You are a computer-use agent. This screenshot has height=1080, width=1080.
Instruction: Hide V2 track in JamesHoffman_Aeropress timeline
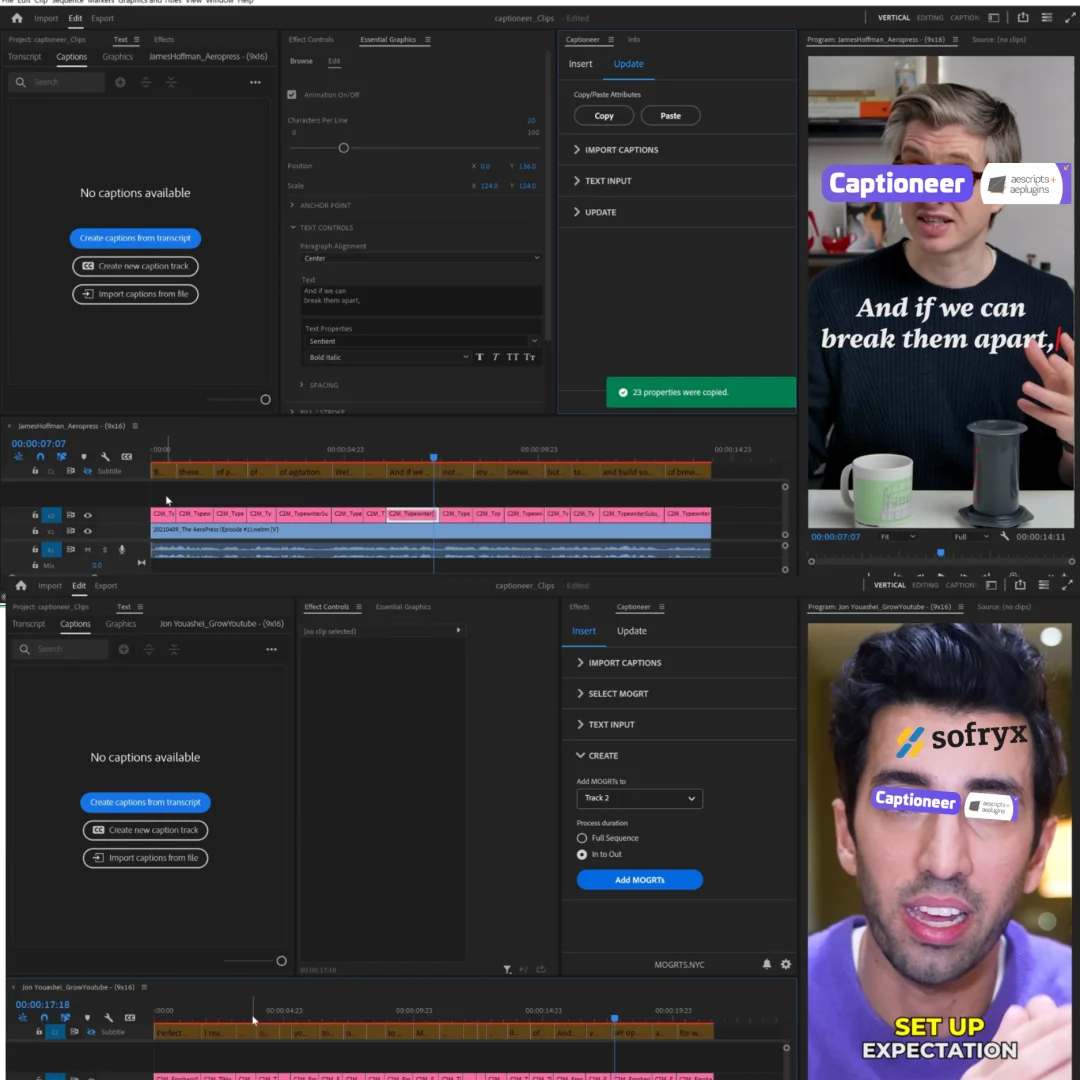(87, 515)
